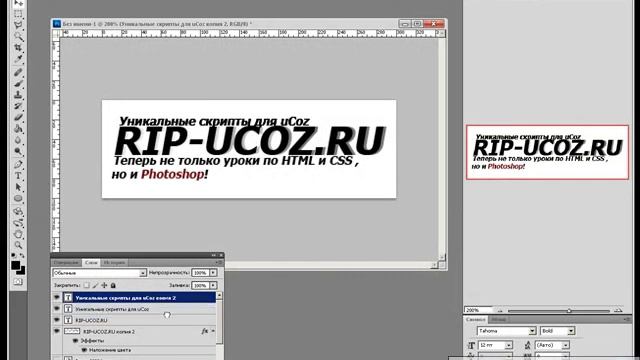Switch to the Символ tab
Image resolution: width=640 pixels, height=360 pixels.
point(476,319)
